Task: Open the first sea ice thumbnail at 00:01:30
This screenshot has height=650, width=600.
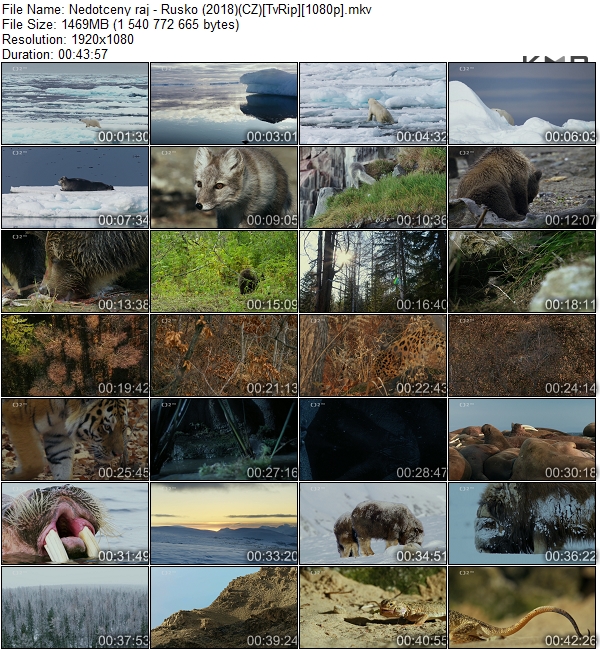Action: 75,104
